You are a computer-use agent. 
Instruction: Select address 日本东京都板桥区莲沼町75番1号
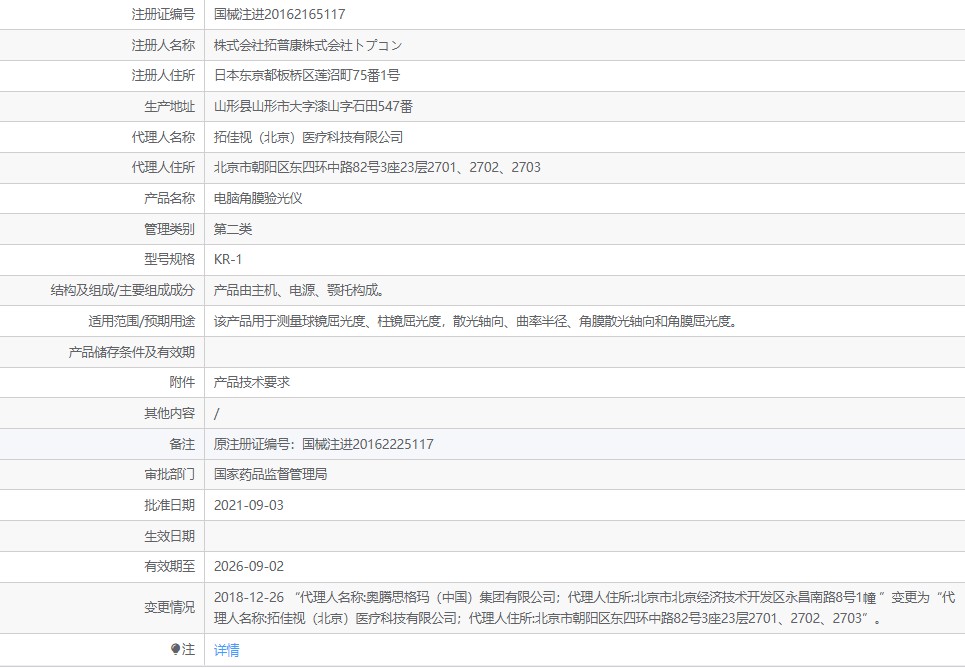coord(306,75)
